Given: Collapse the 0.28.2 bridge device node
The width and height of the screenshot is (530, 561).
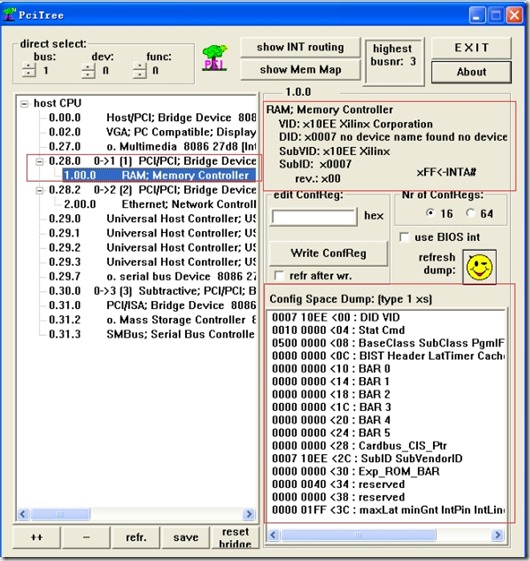Looking at the screenshot, I should [39, 191].
